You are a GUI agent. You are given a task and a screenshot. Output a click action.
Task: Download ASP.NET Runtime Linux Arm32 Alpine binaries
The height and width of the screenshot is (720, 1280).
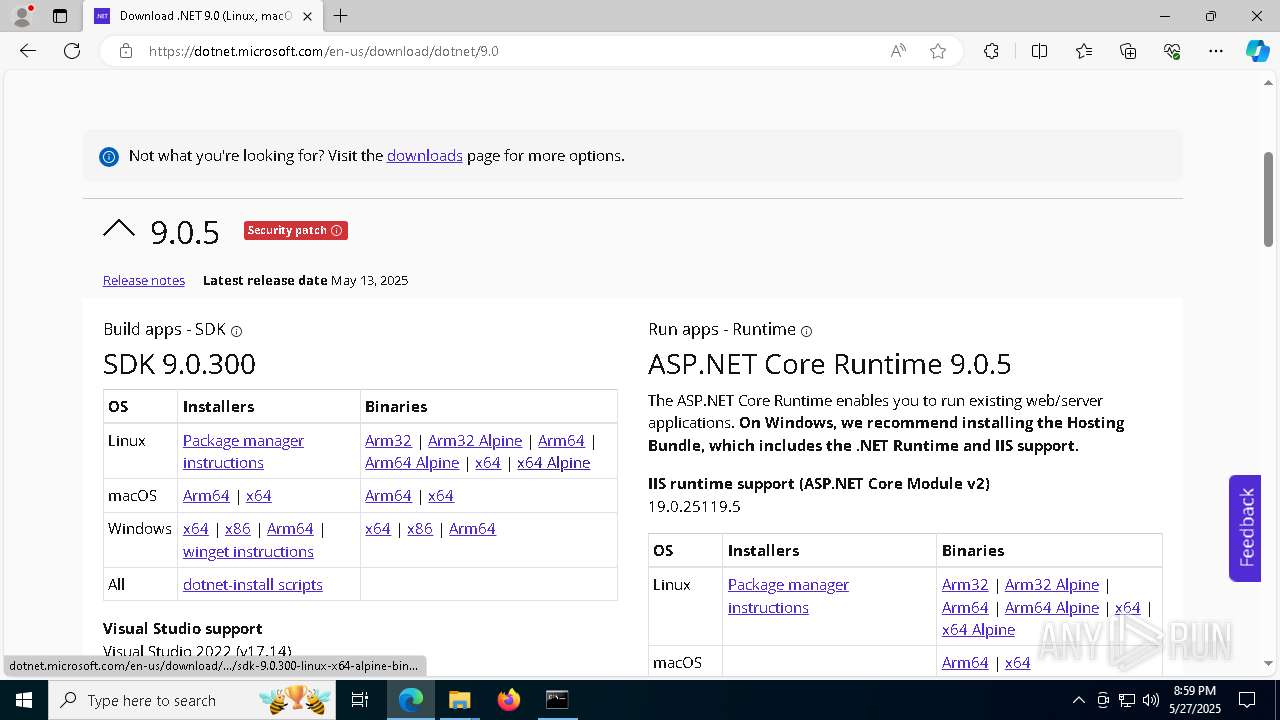(1052, 584)
